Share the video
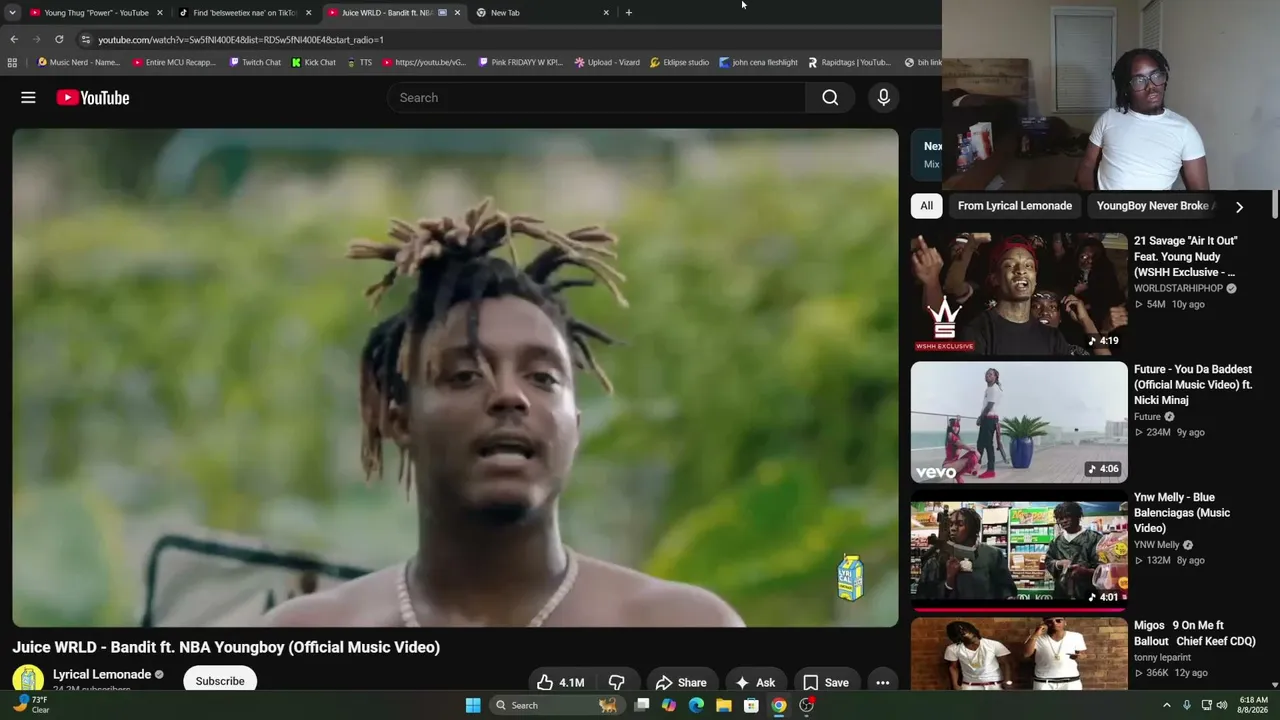 point(681,683)
